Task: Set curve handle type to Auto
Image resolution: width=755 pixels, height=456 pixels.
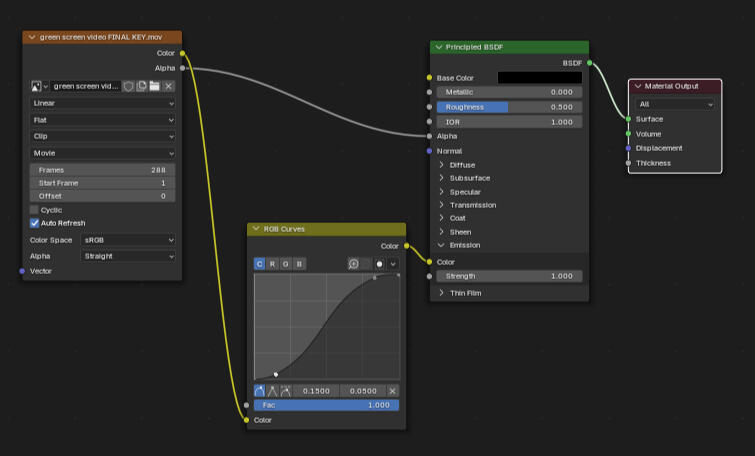Action: [x=260, y=391]
